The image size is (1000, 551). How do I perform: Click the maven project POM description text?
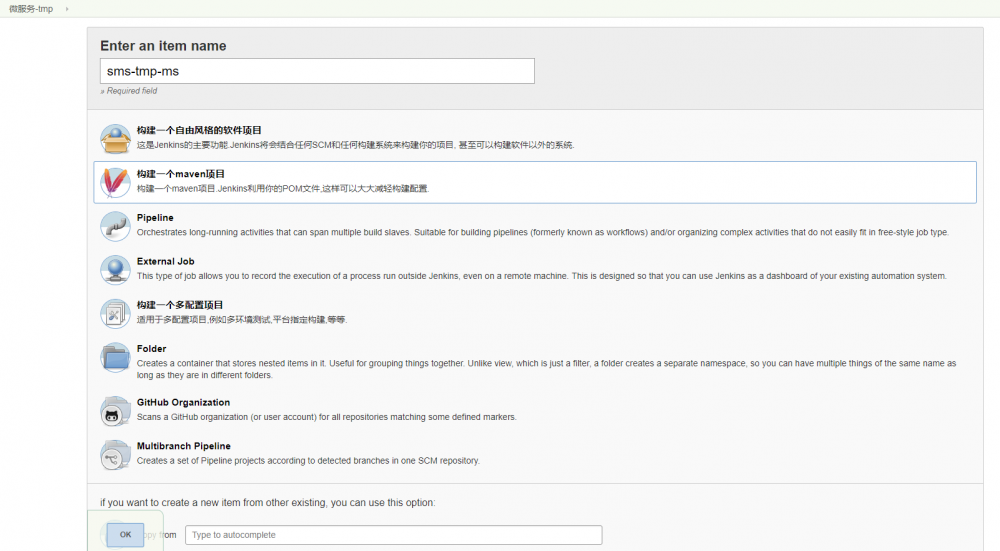(283, 189)
